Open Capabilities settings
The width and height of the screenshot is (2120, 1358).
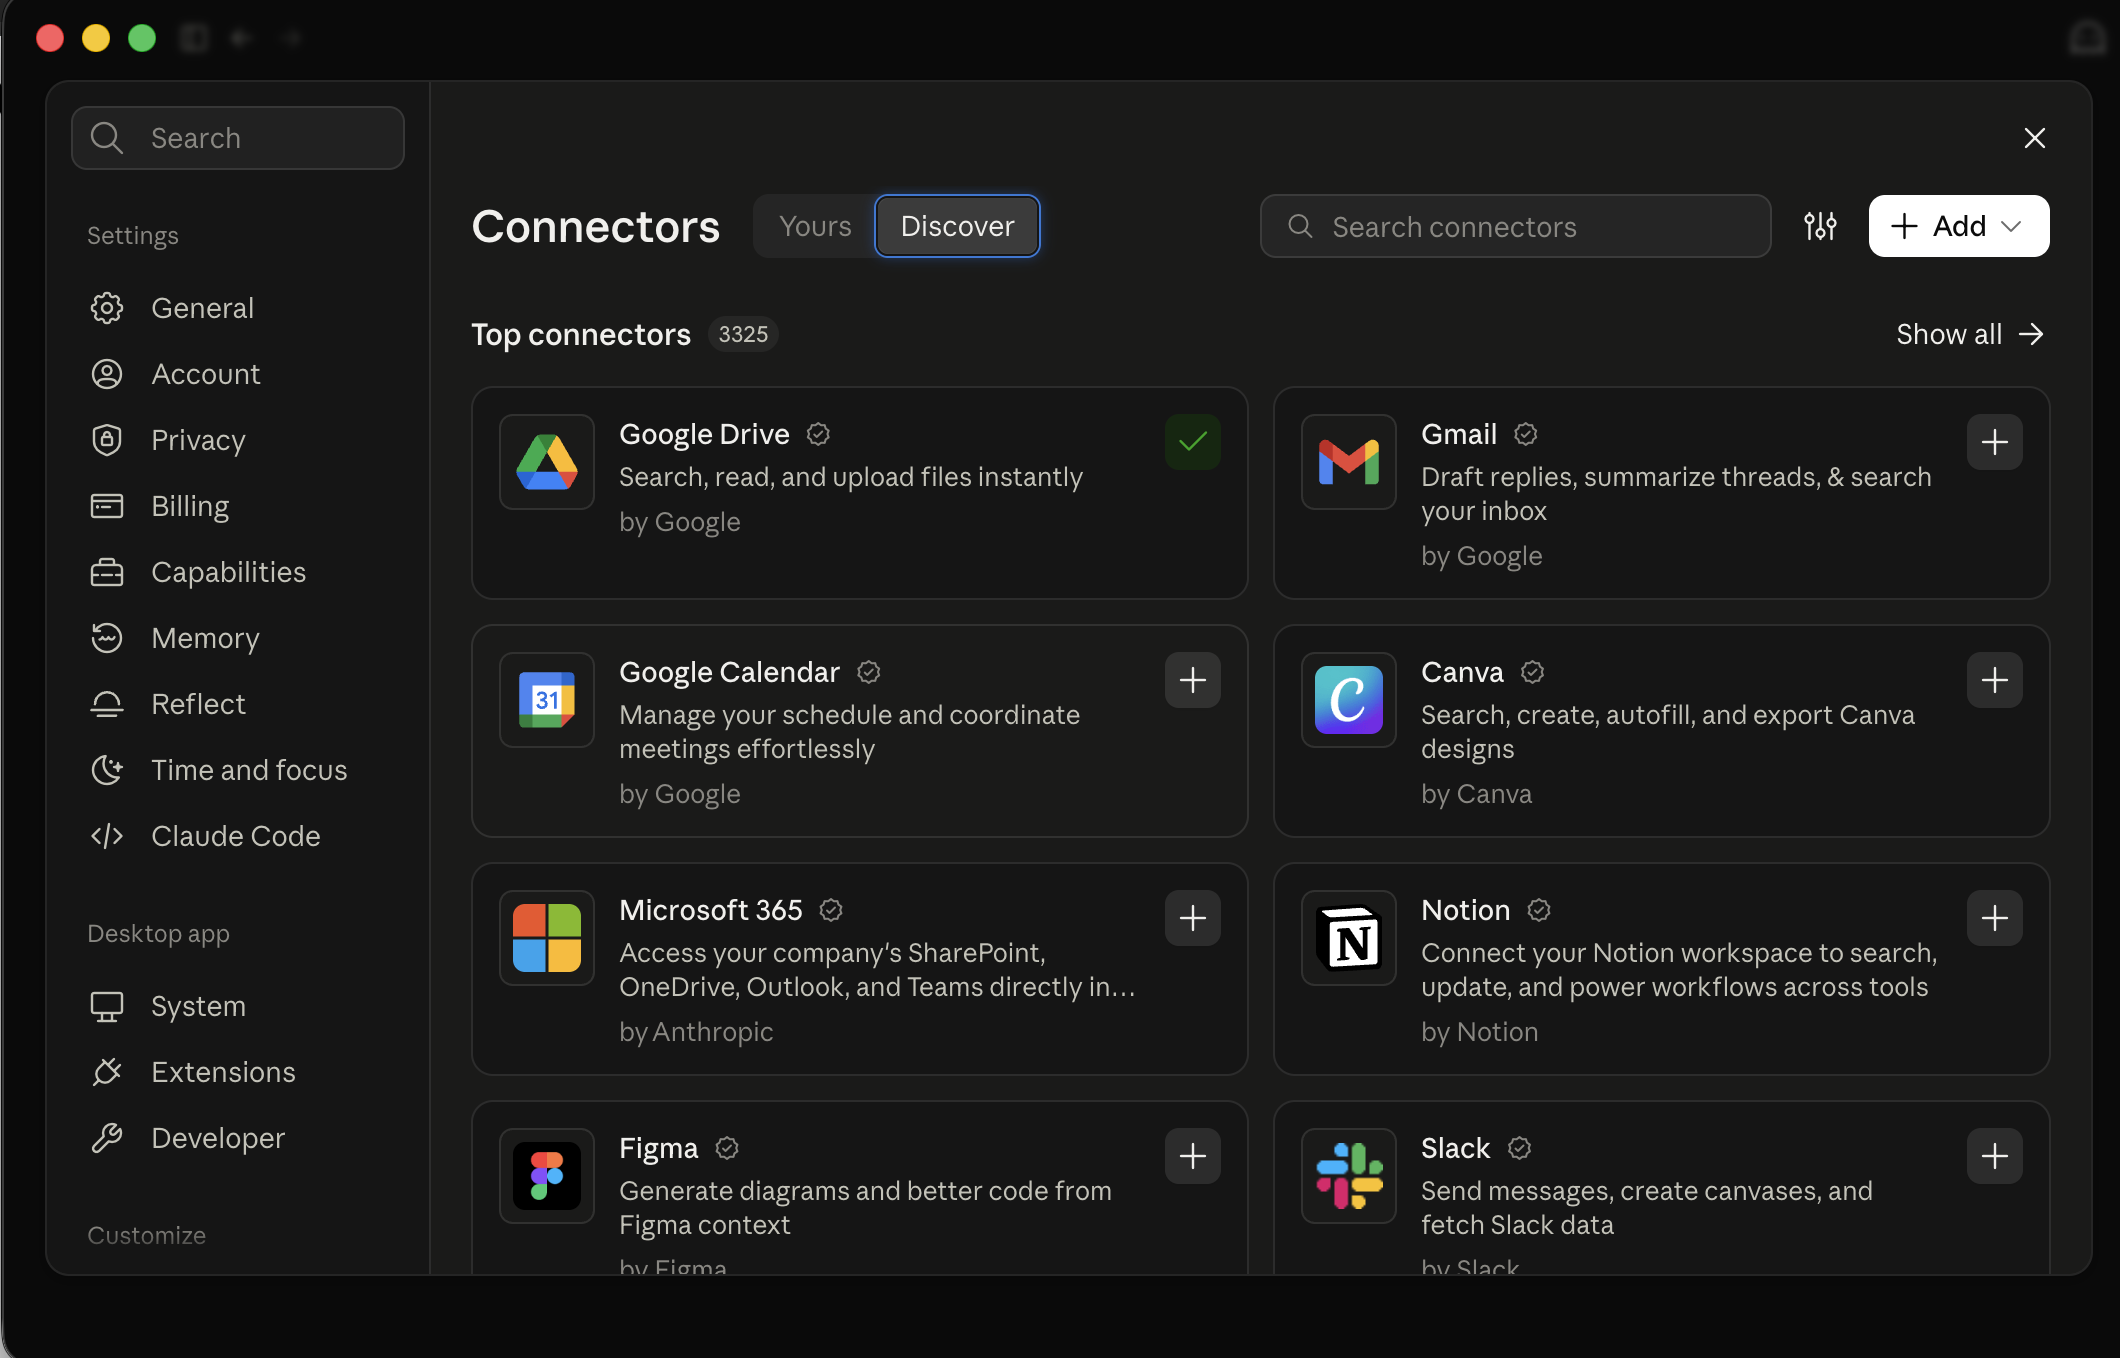click(x=238, y=572)
